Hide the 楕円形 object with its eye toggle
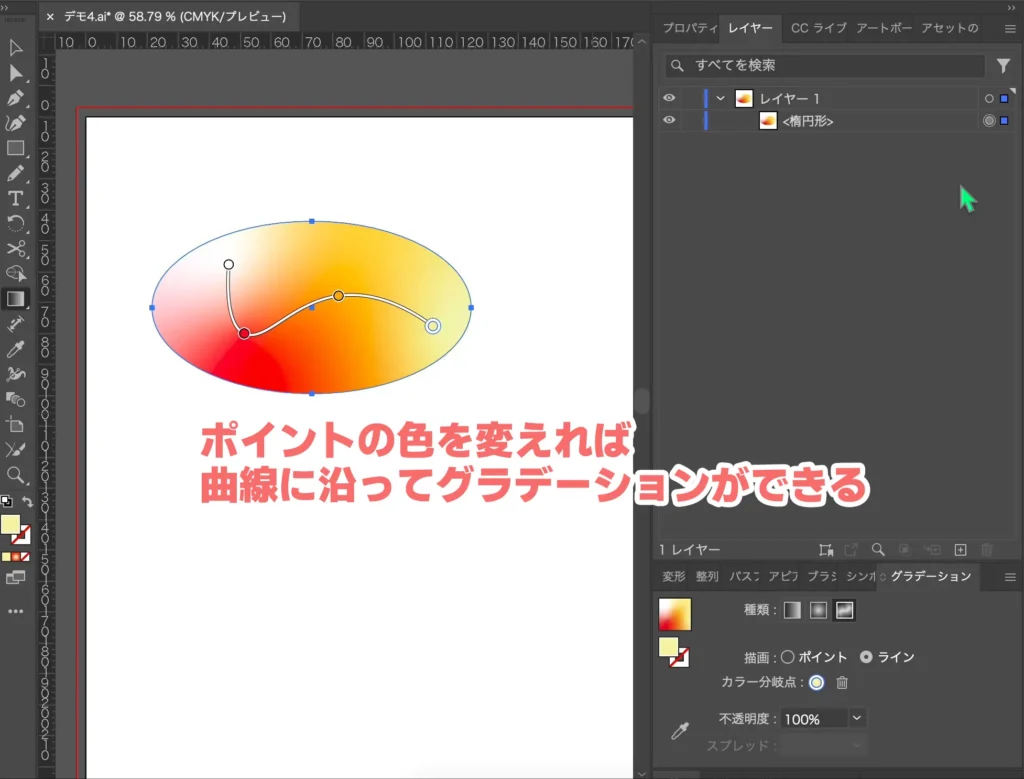This screenshot has height=779, width=1024. [670, 120]
